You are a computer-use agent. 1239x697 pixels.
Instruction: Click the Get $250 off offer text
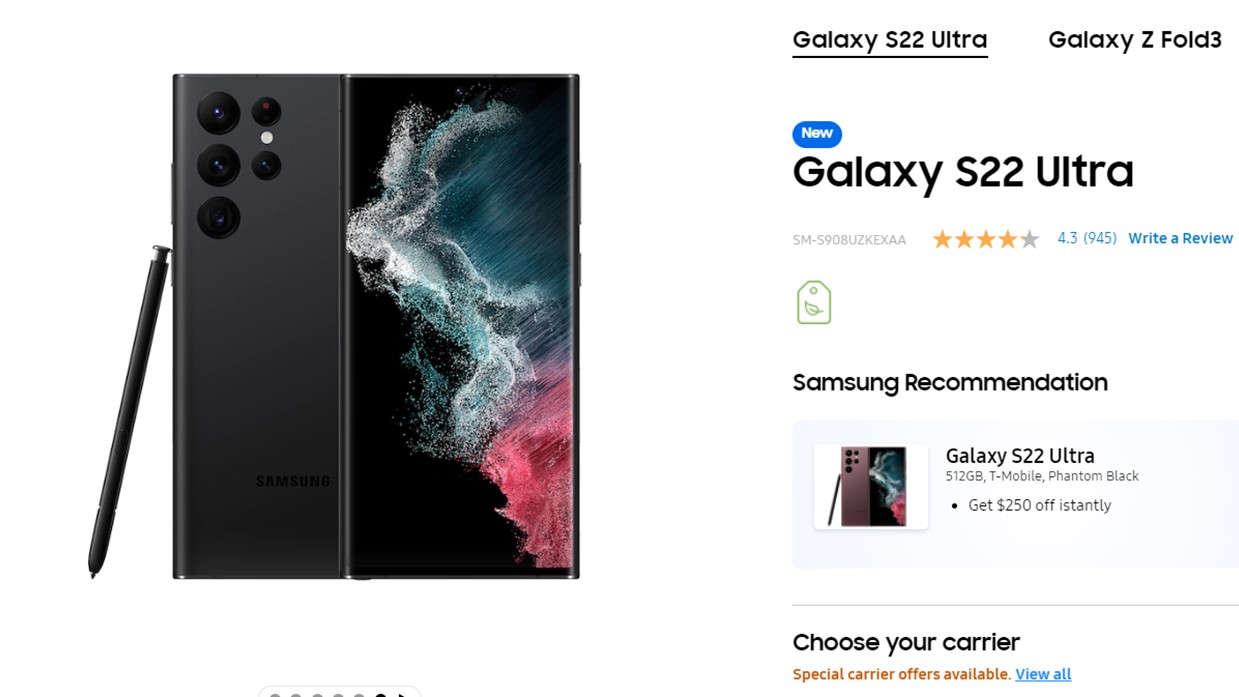[1039, 505]
